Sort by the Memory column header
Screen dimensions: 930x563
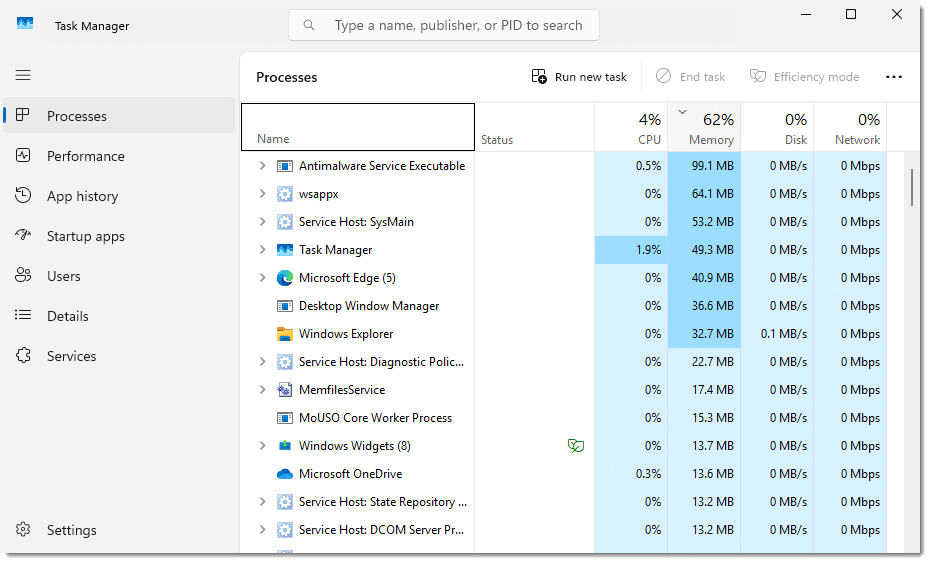pos(704,127)
